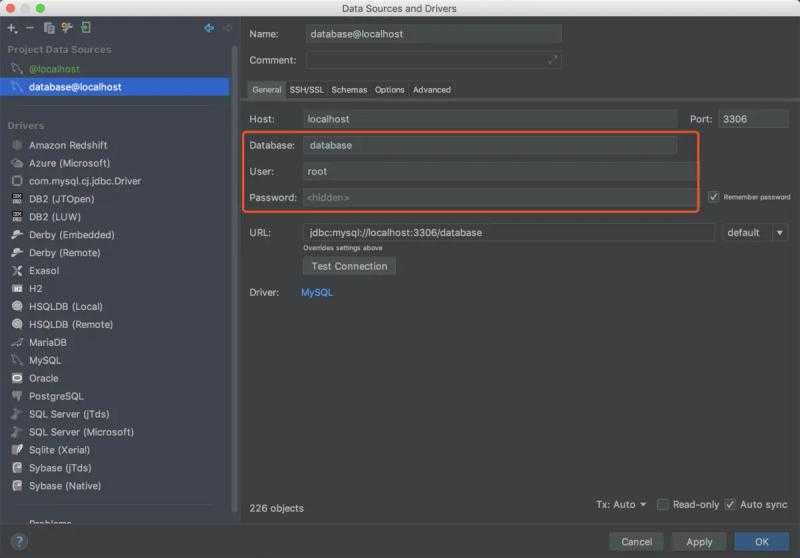Click the Port field showing 3306

[753, 119]
